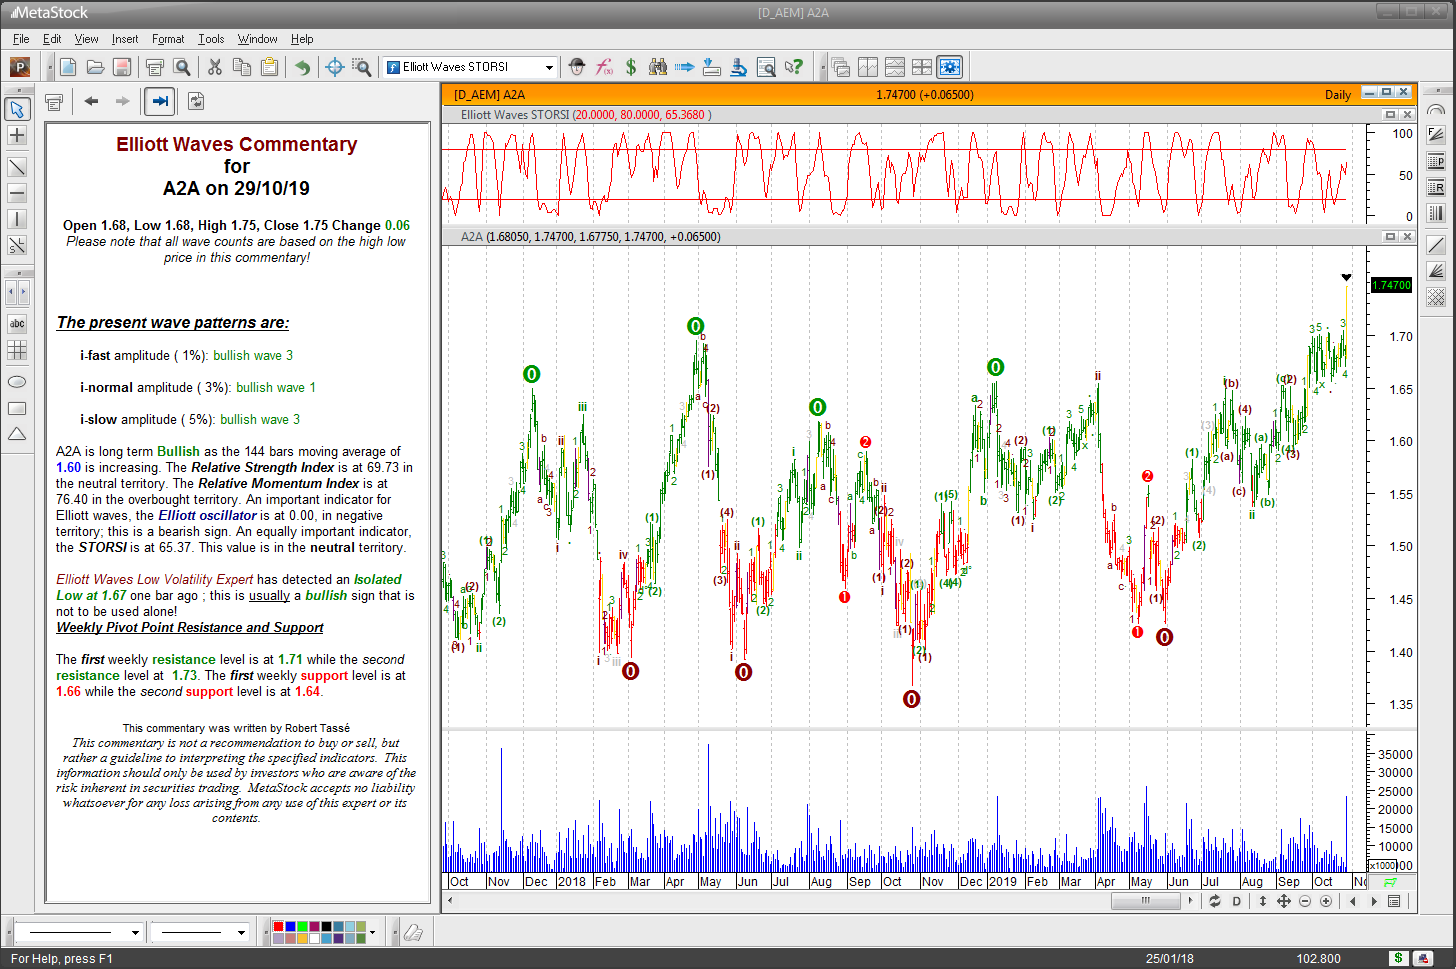Undo with the green arrow icon

[x=302, y=67]
